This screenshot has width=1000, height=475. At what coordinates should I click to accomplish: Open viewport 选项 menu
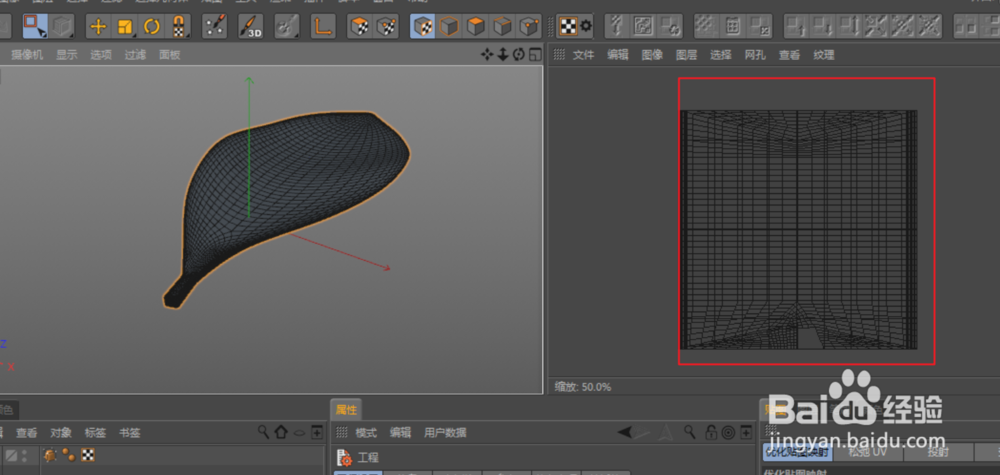pyautogui.click(x=101, y=55)
